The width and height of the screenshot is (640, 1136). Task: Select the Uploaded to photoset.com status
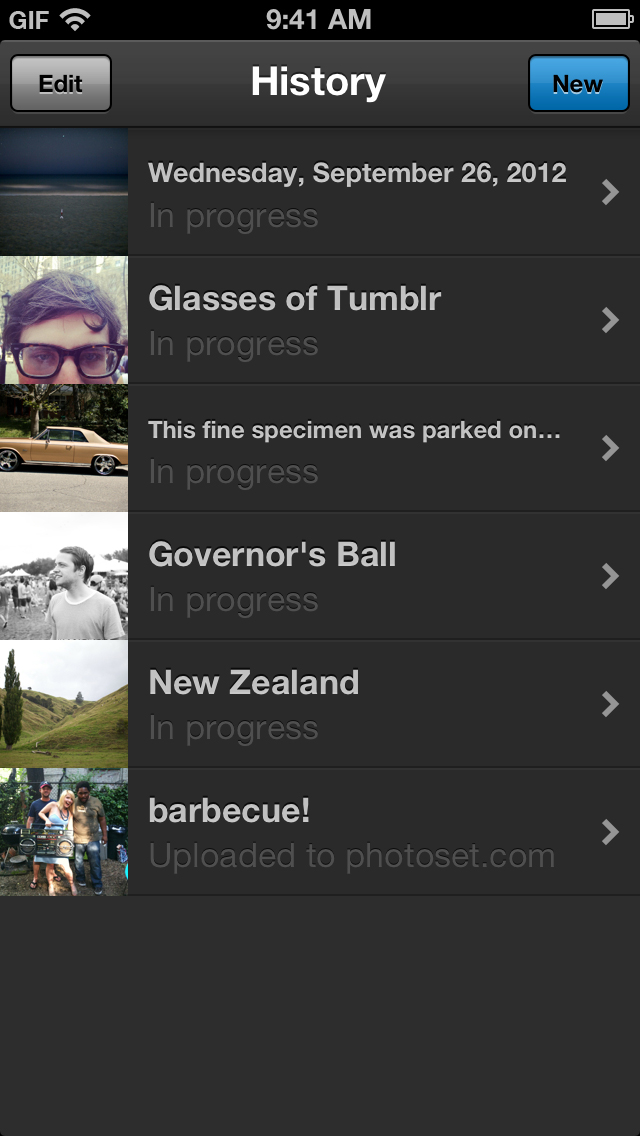[x=350, y=856]
